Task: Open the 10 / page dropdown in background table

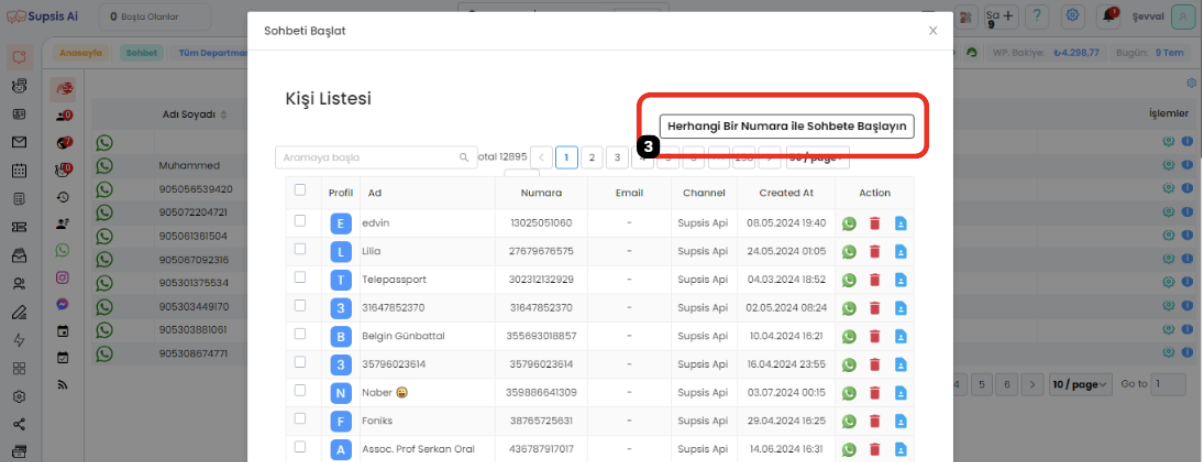Action: pyautogui.click(x=1080, y=384)
